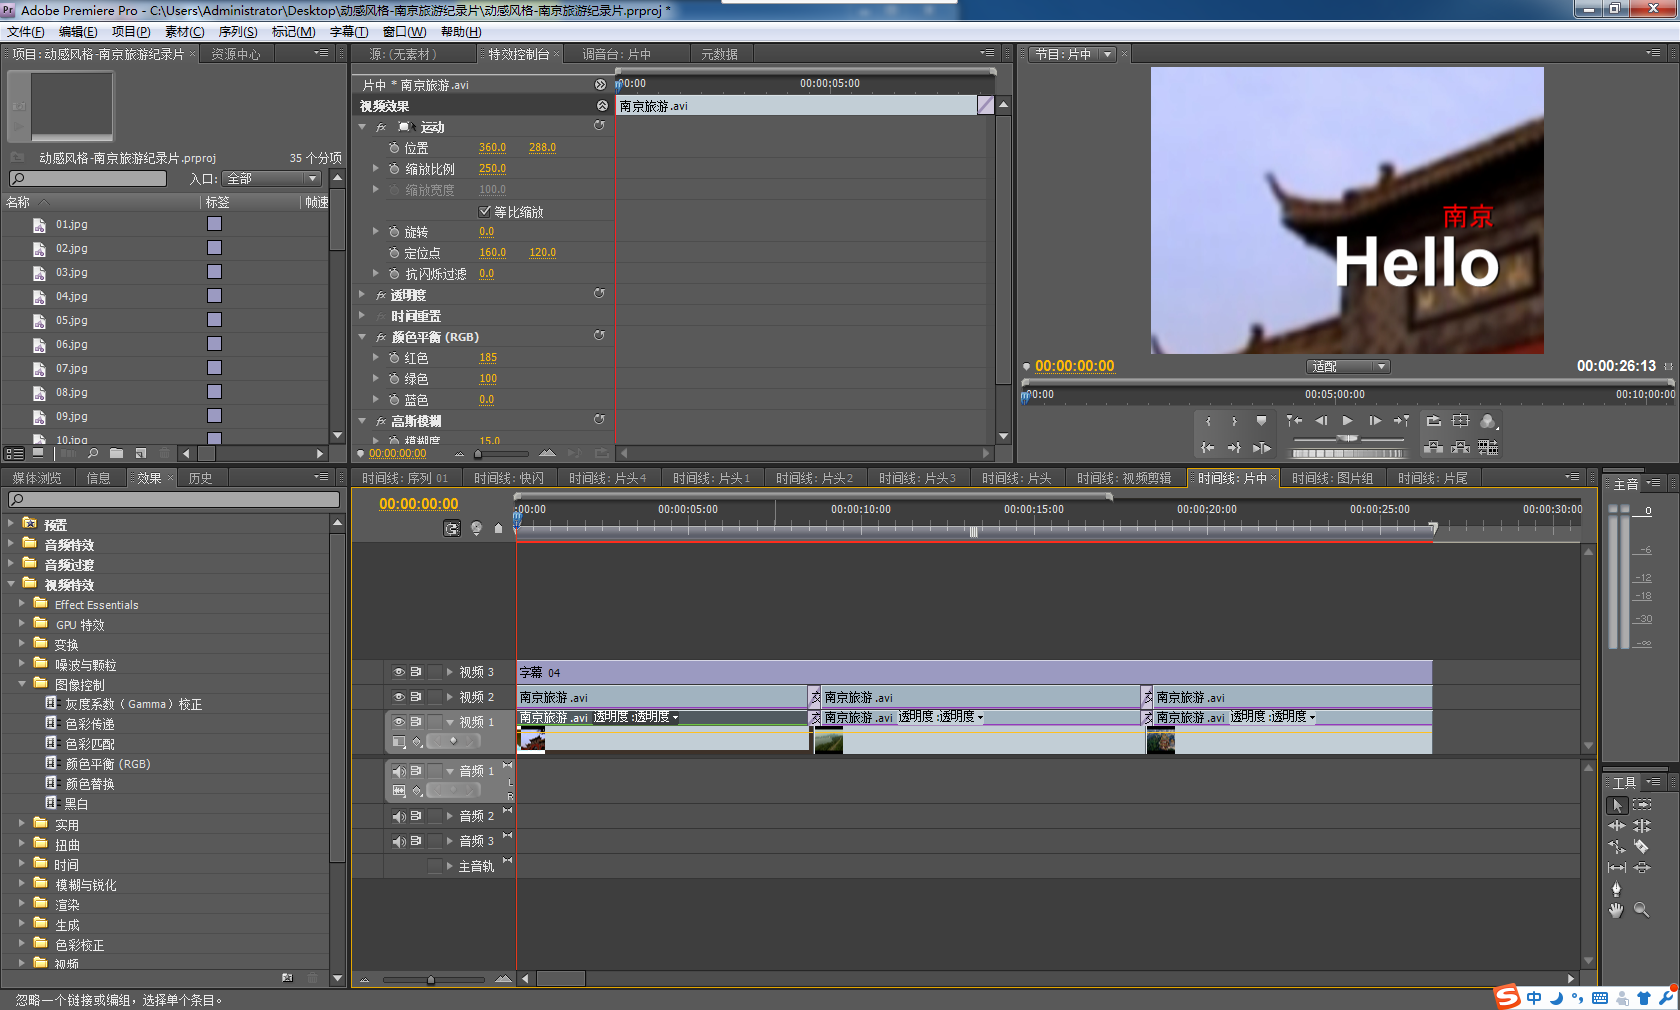The width and height of the screenshot is (1680, 1010).
Task: Select 颜色平衡 (RGB) effect in list
Action: tap(107, 764)
